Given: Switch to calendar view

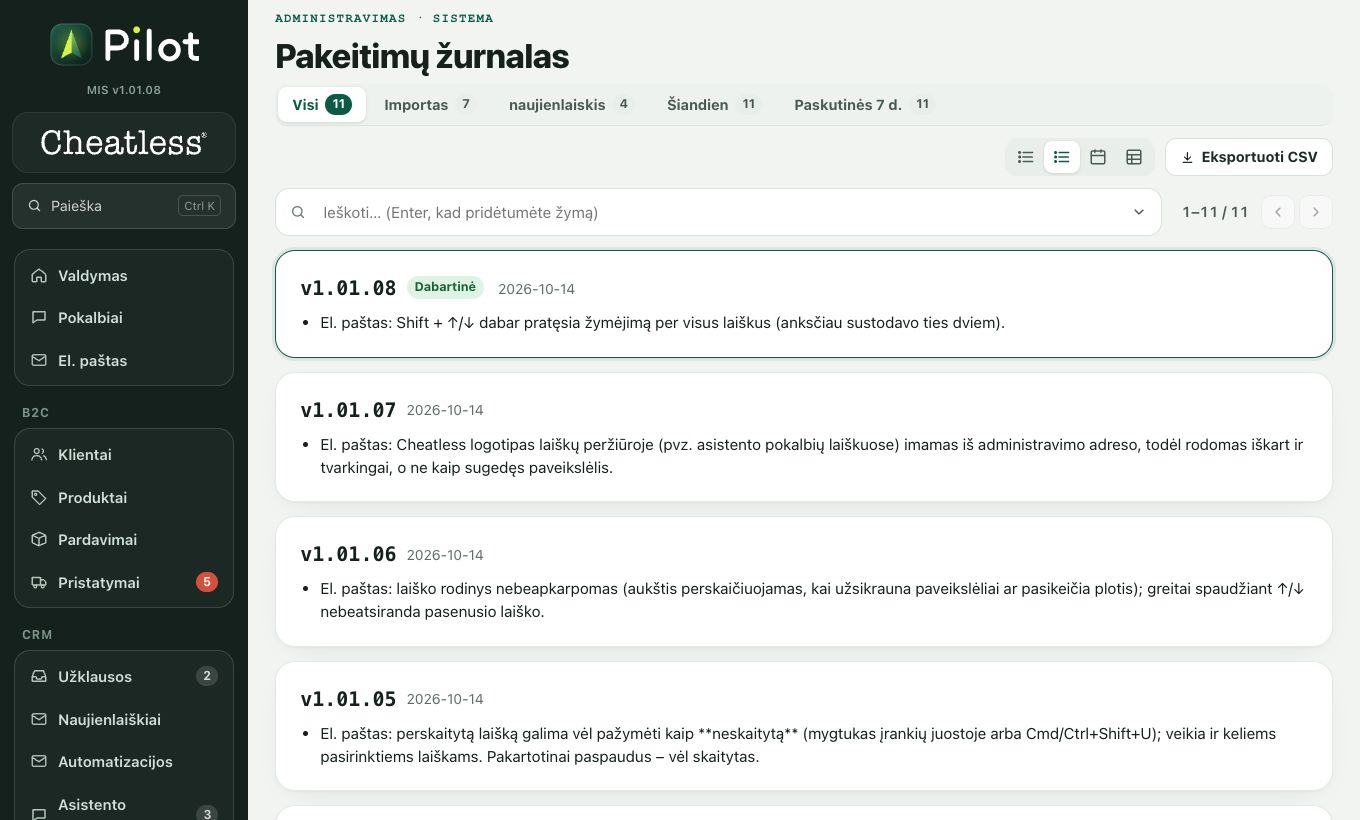Looking at the screenshot, I should pos(1098,157).
